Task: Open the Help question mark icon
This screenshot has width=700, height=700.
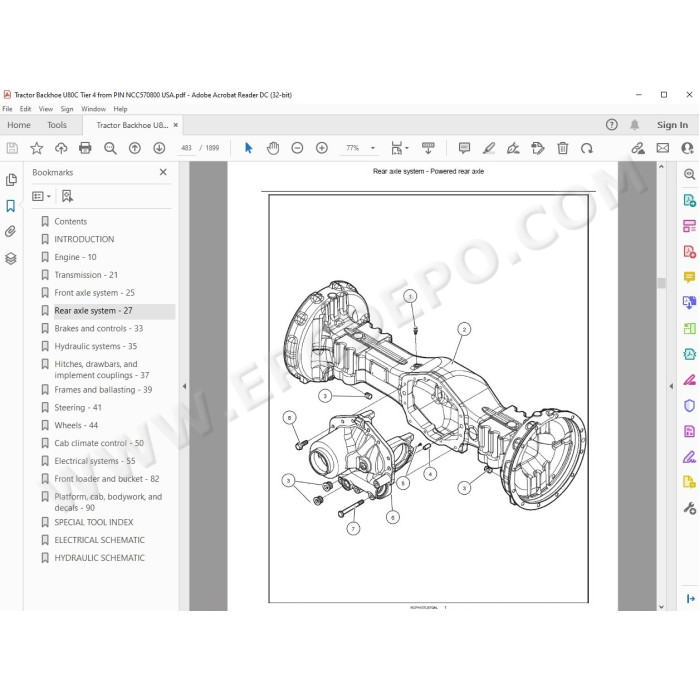Action: point(612,125)
